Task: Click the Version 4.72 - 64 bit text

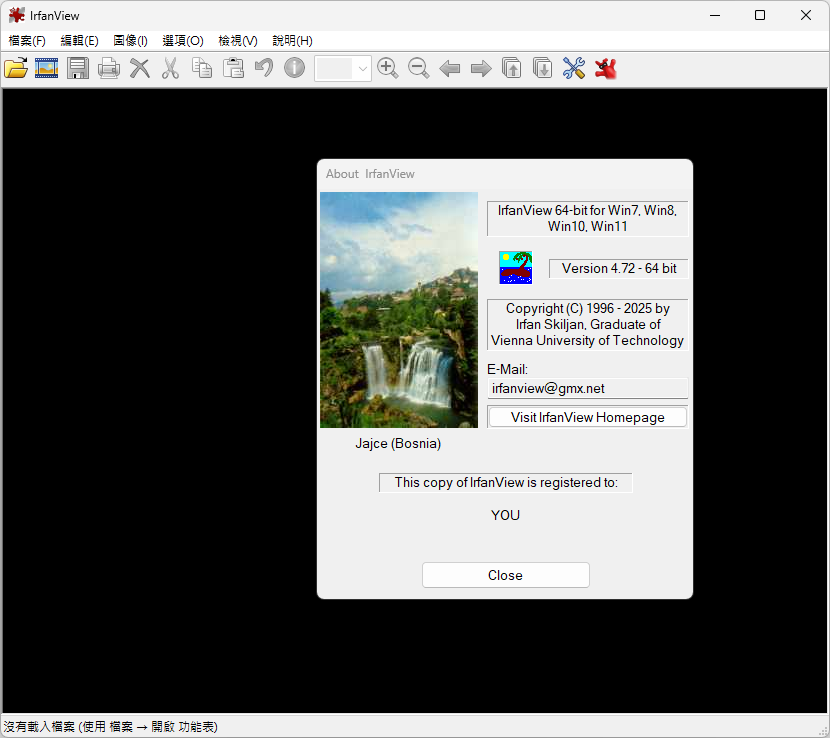Action: tap(619, 268)
